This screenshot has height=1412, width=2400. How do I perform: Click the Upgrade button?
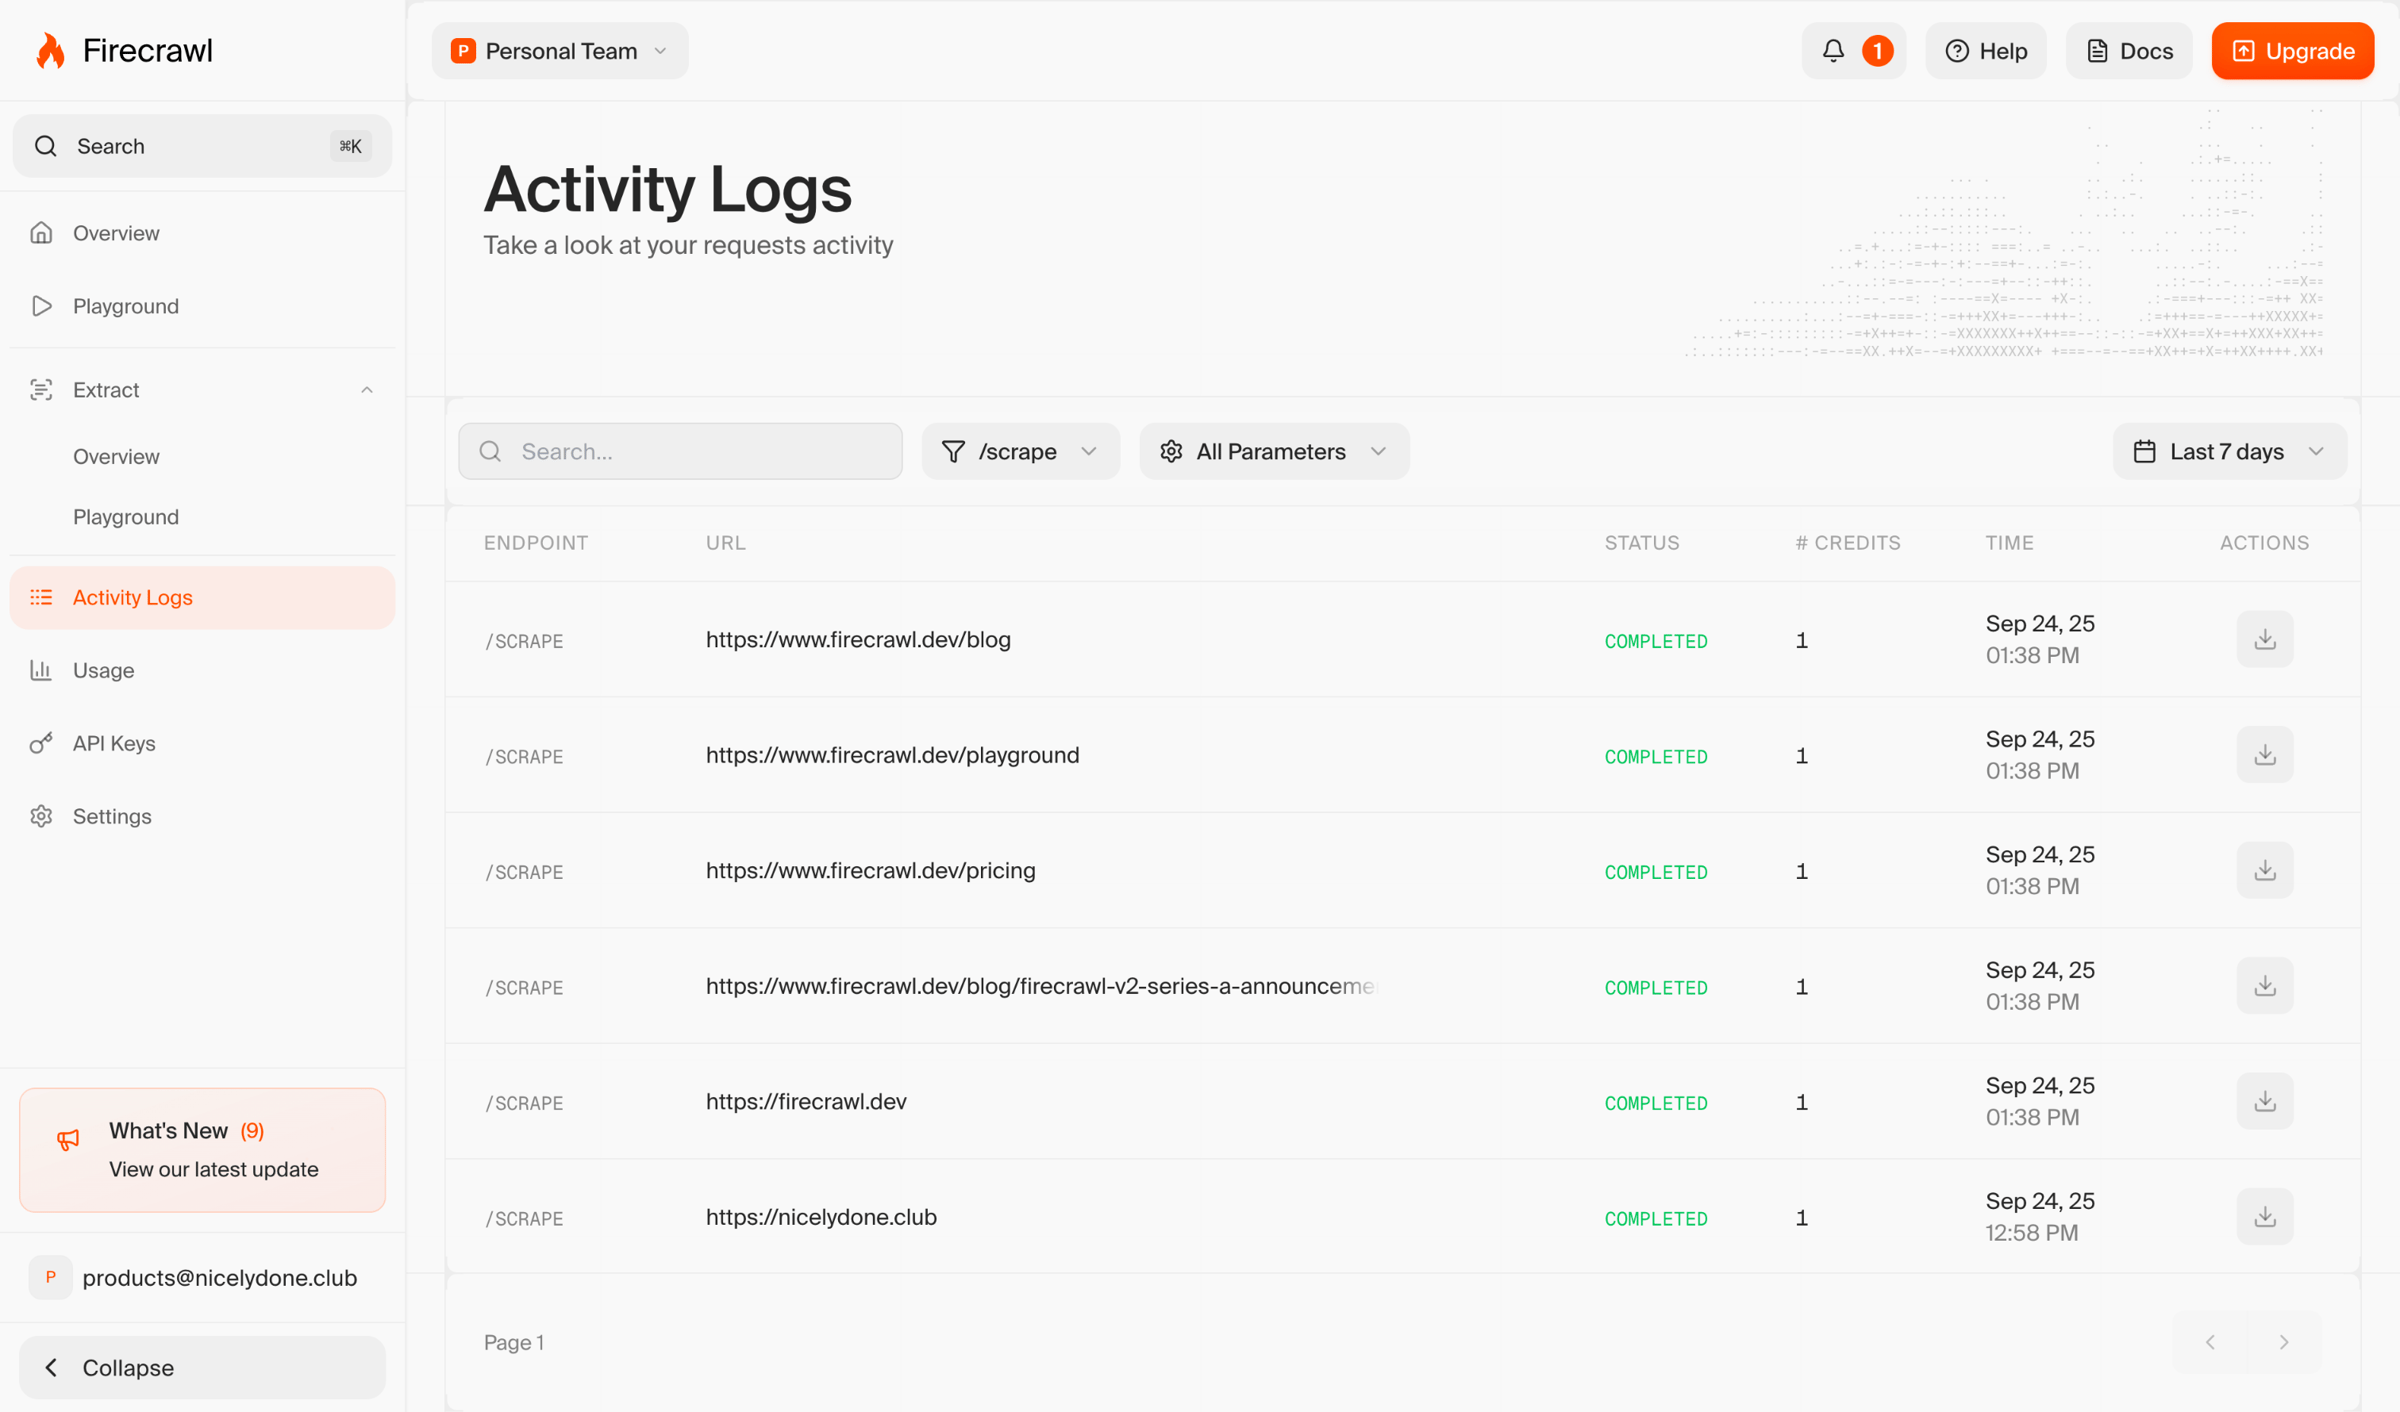(2292, 51)
